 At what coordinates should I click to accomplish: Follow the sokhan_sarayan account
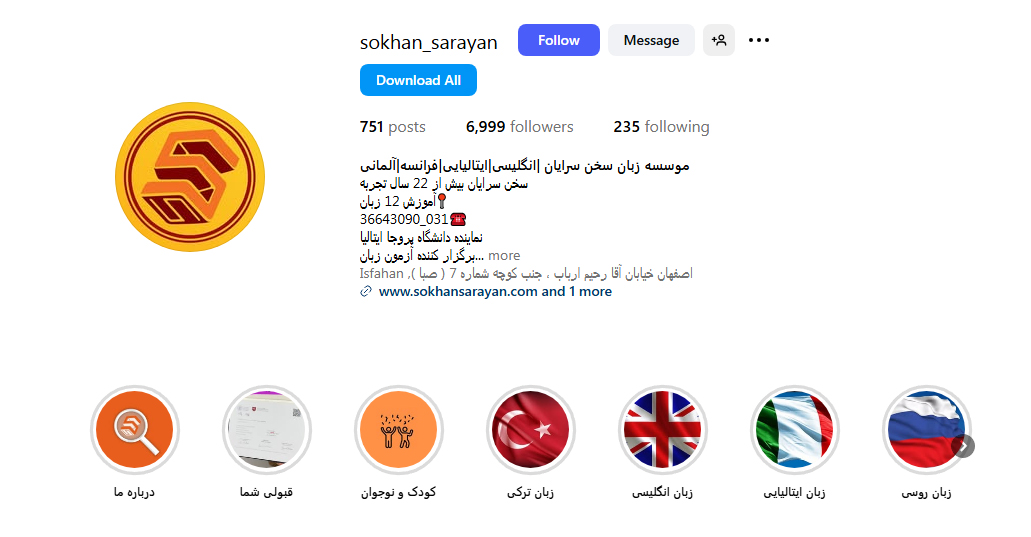(x=559, y=40)
